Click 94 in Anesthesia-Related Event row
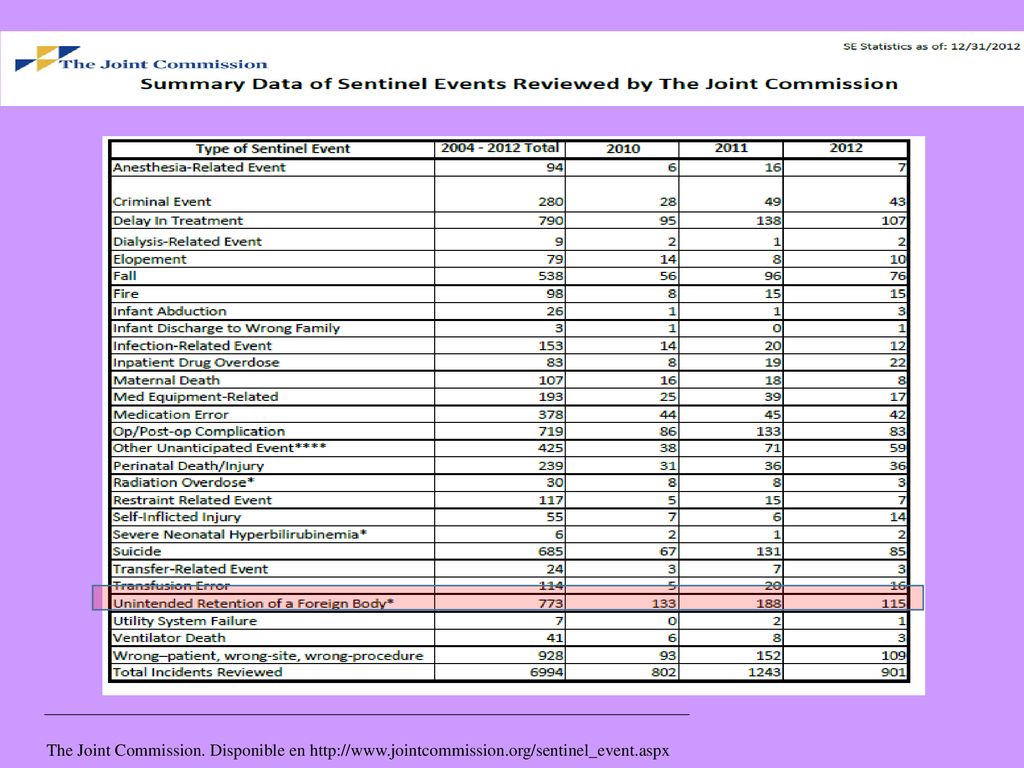The height and width of the screenshot is (768, 1024). [x=555, y=167]
